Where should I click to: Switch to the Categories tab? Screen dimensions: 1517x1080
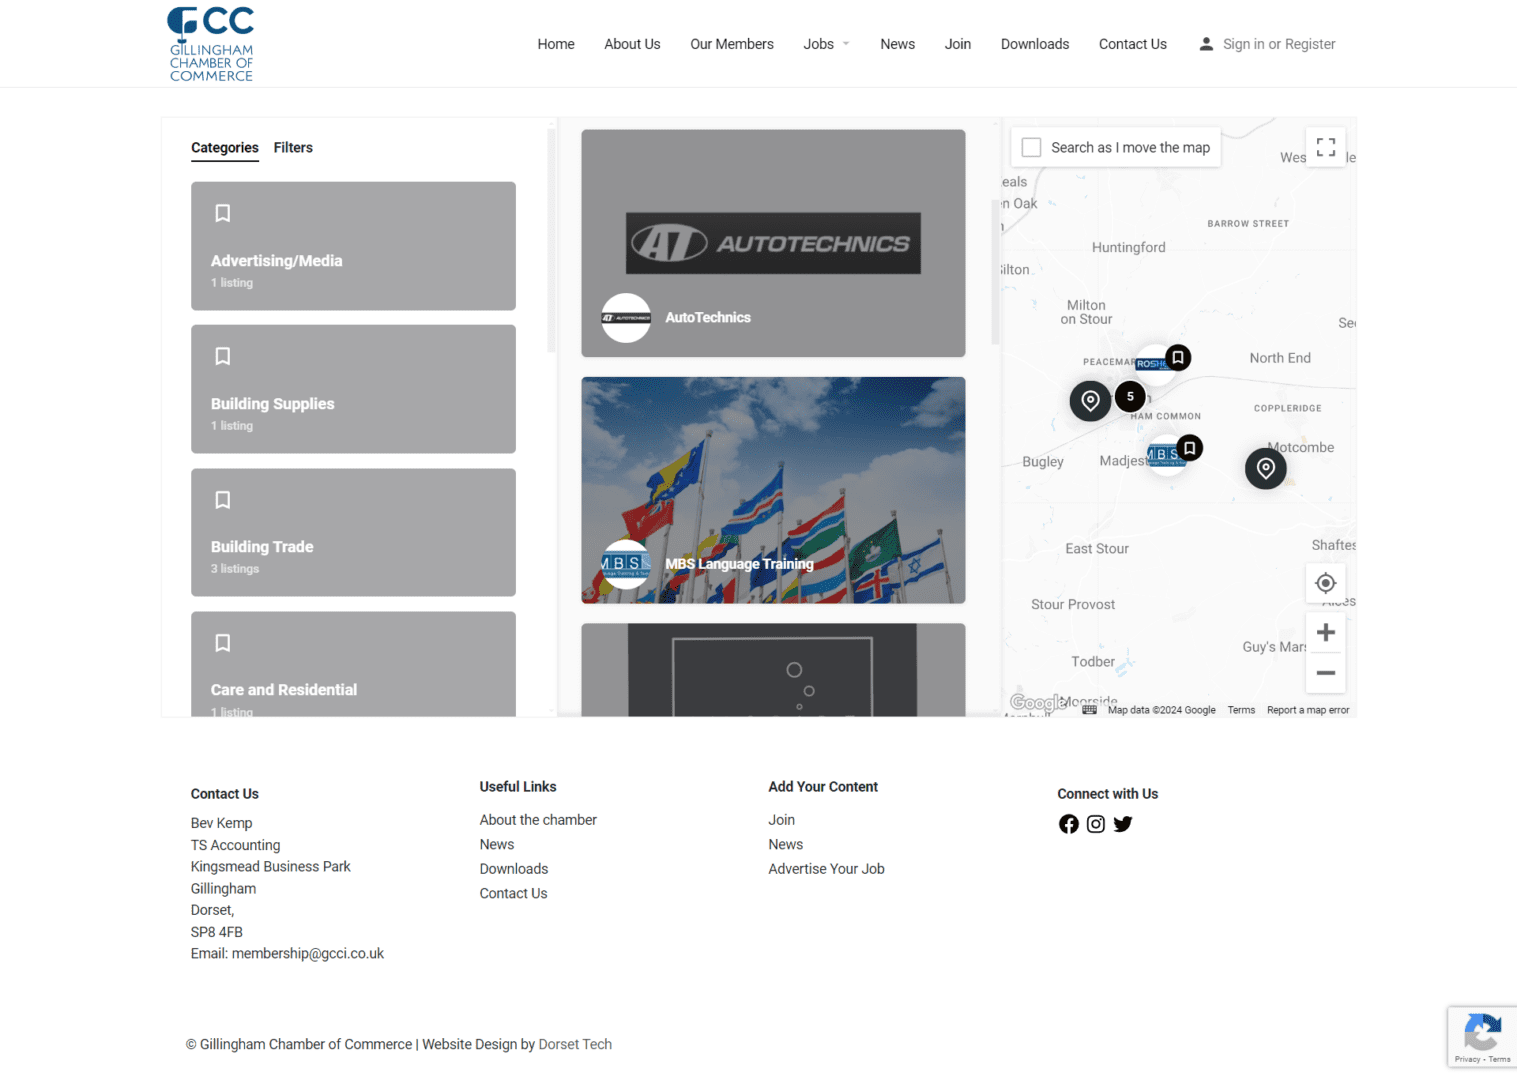click(x=225, y=148)
